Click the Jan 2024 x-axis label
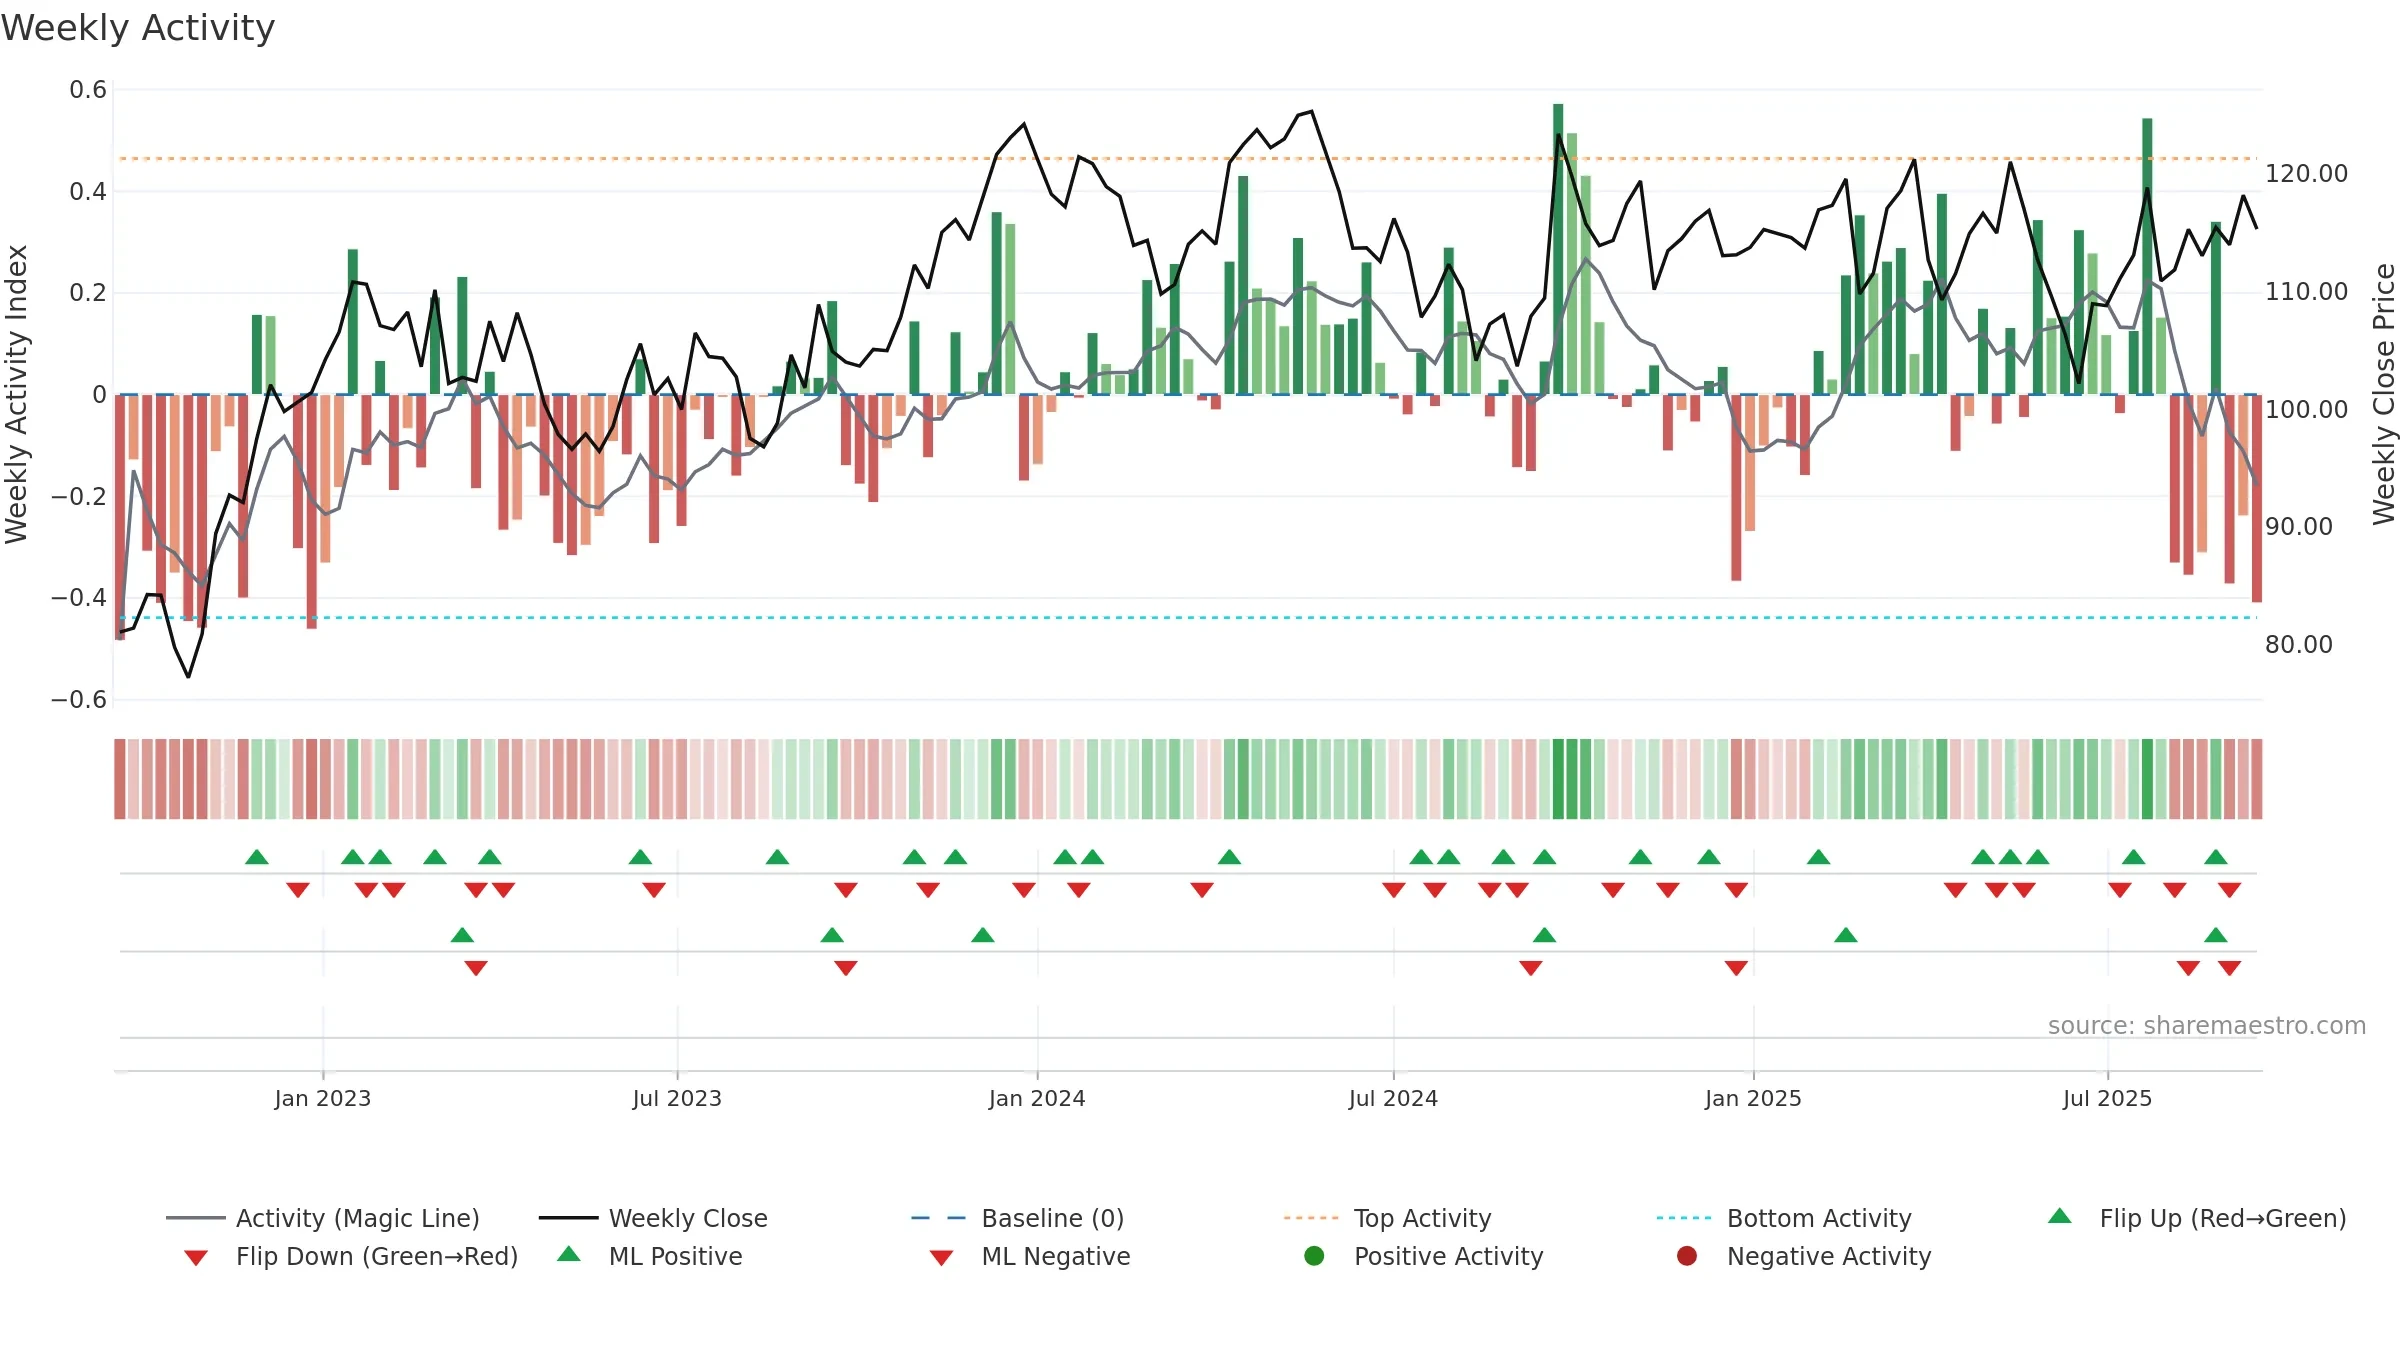Image resolution: width=2400 pixels, height=1350 pixels. pyautogui.click(x=1037, y=1098)
